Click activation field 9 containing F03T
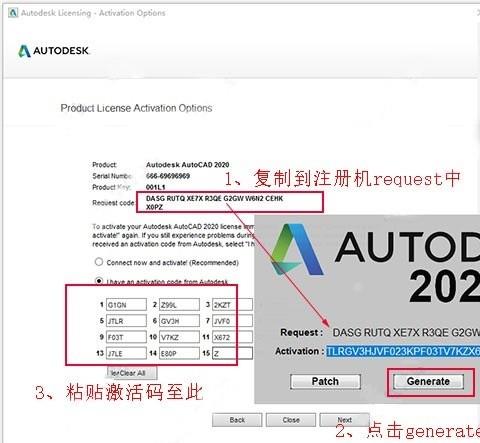The image size is (480, 443). tap(126, 337)
